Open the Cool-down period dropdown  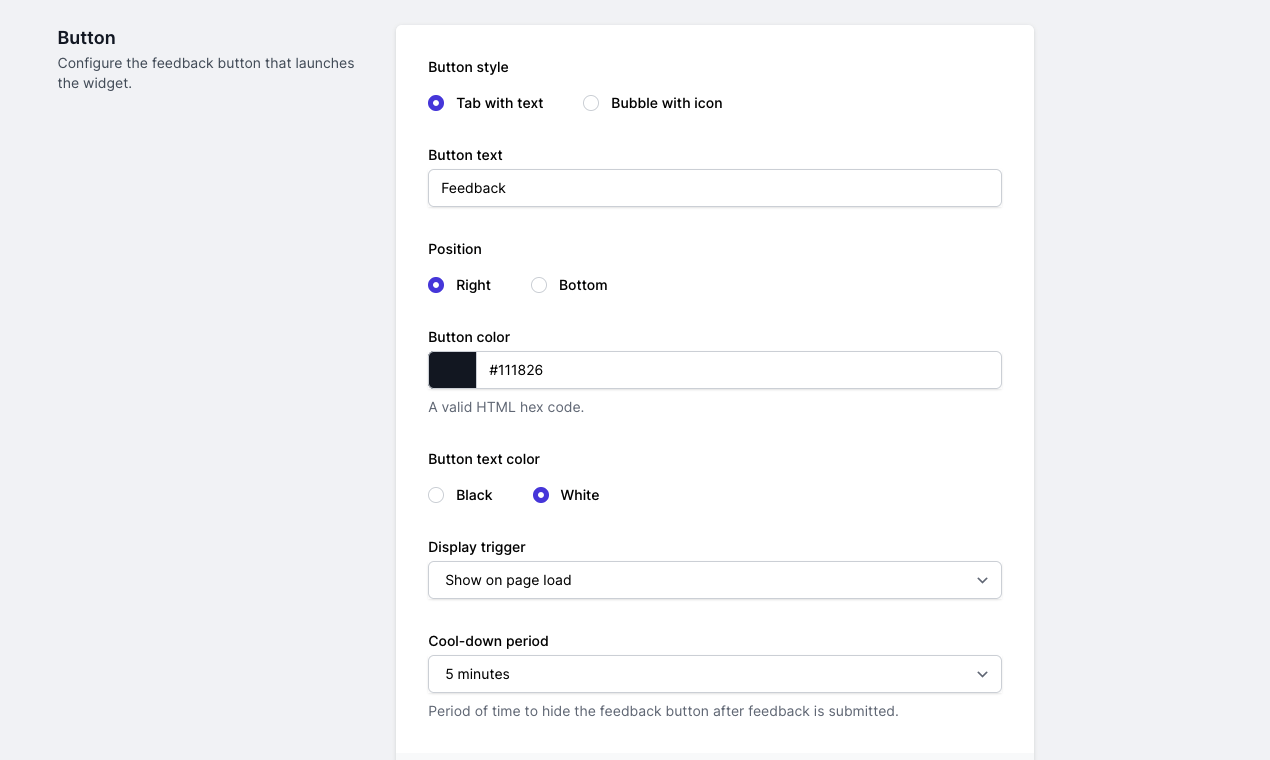click(714, 674)
